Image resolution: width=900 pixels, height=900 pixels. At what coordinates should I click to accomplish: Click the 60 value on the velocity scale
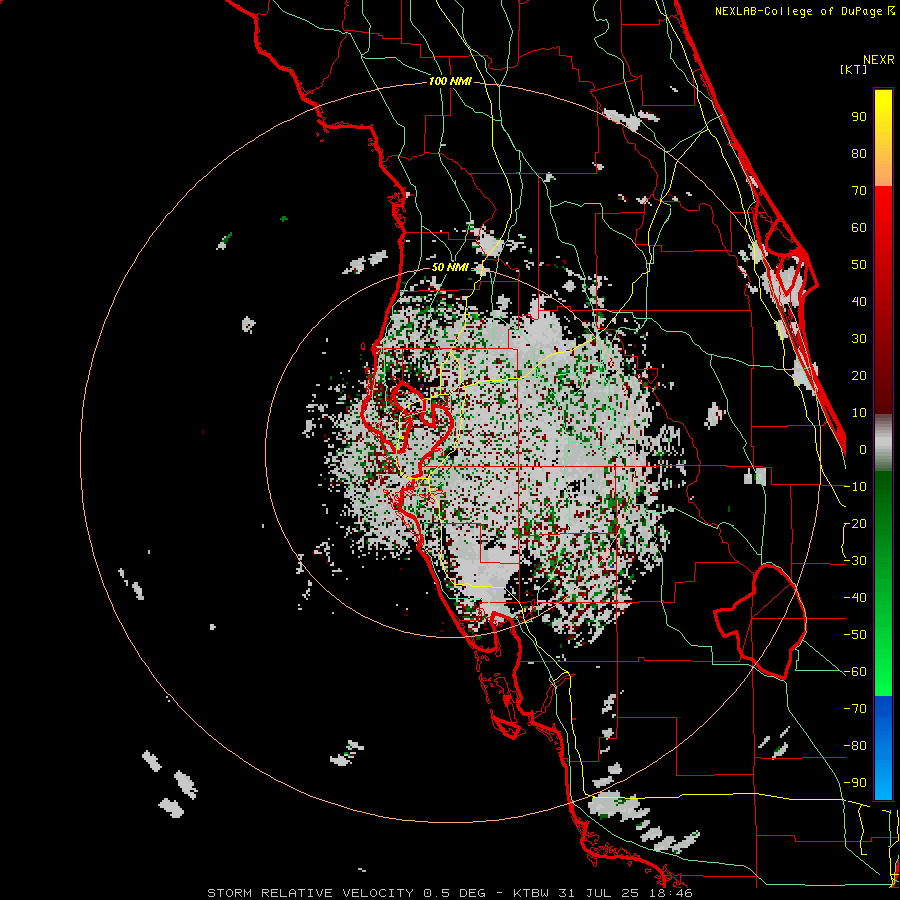click(859, 228)
